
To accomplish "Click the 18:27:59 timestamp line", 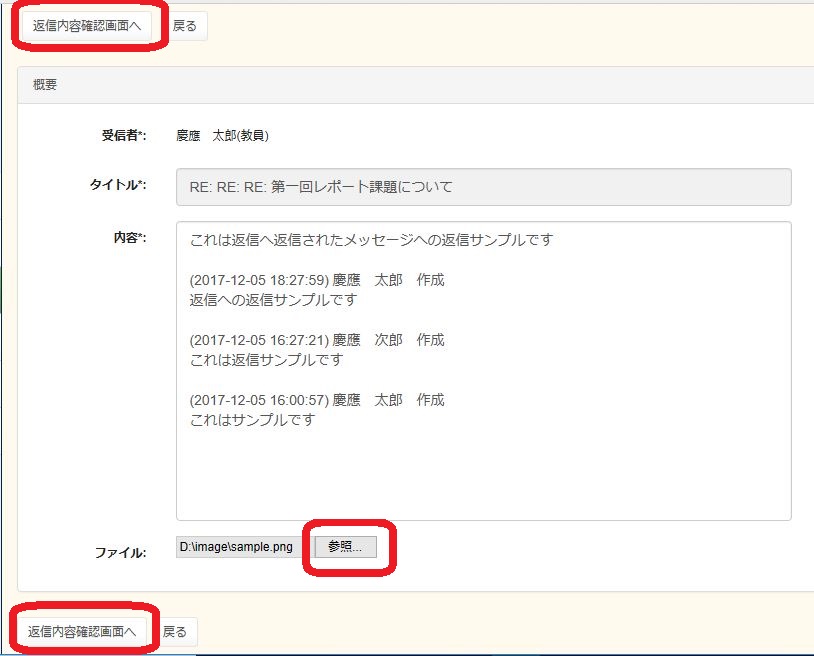I will tap(316, 280).
